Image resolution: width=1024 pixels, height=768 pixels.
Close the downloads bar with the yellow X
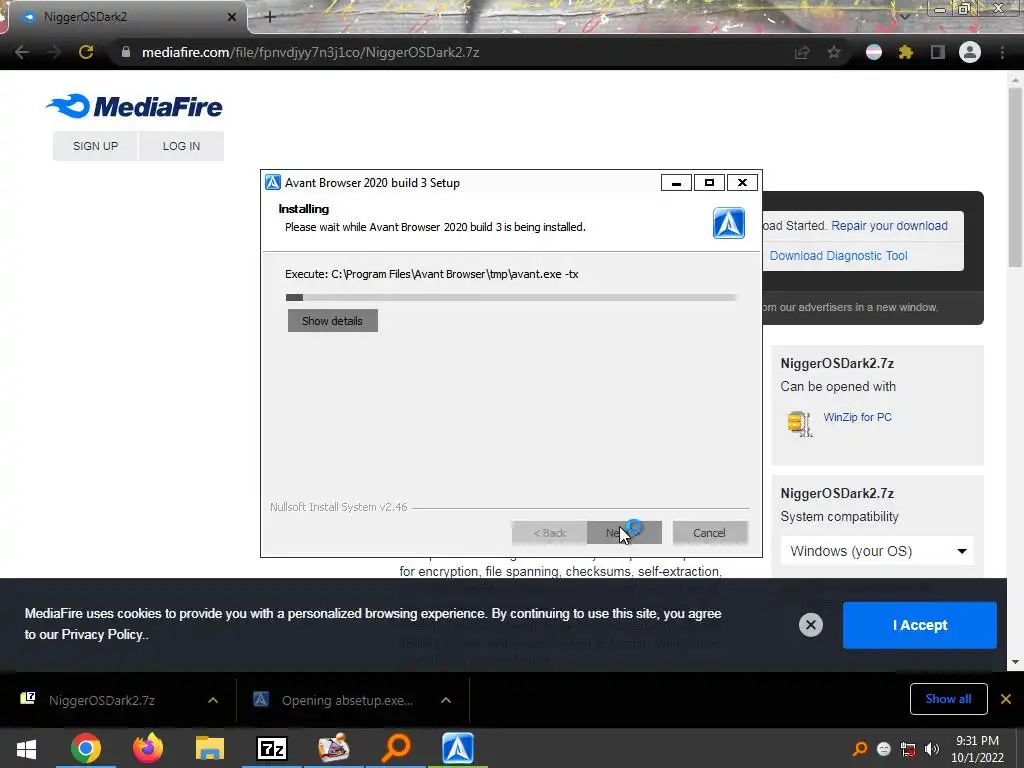pos(1006,699)
